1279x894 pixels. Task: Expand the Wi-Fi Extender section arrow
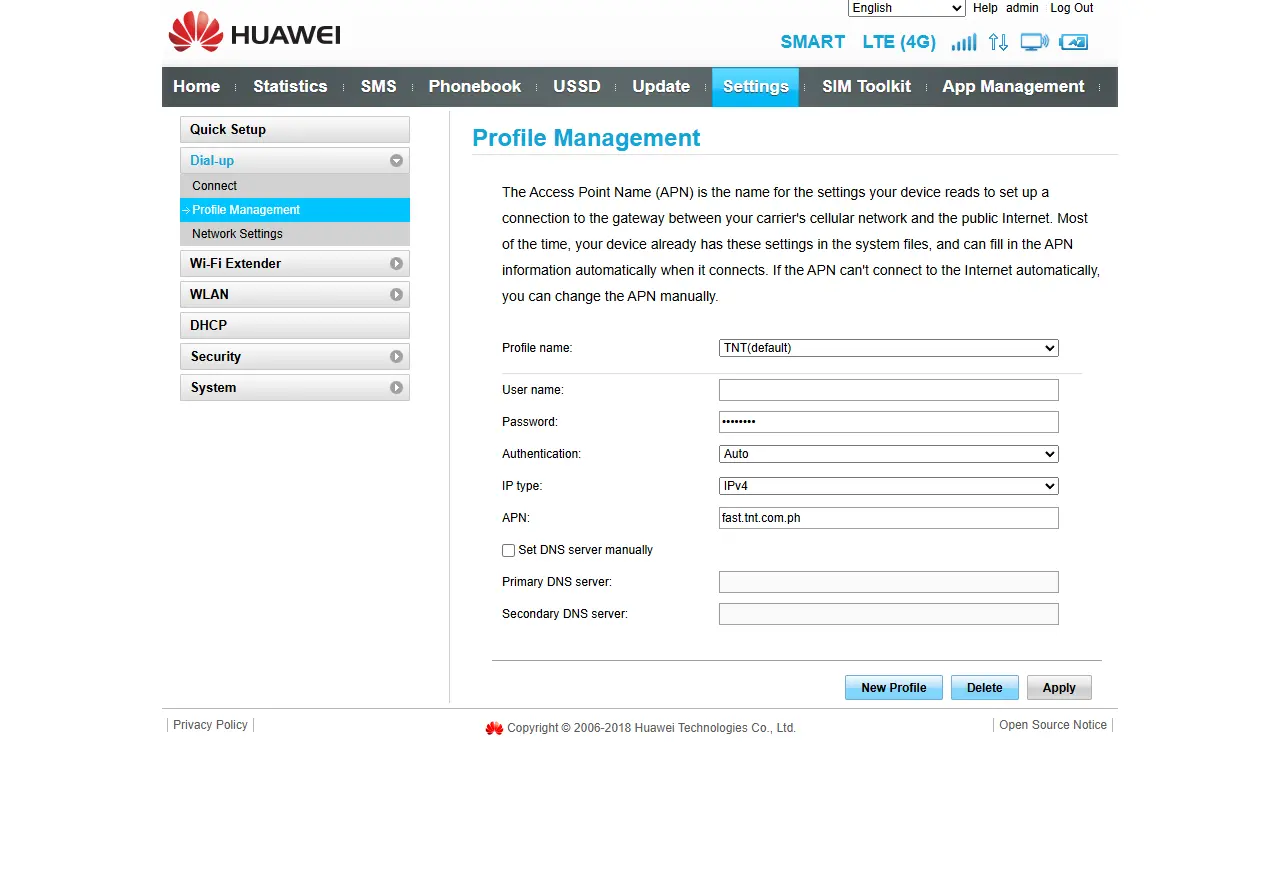(396, 263)
